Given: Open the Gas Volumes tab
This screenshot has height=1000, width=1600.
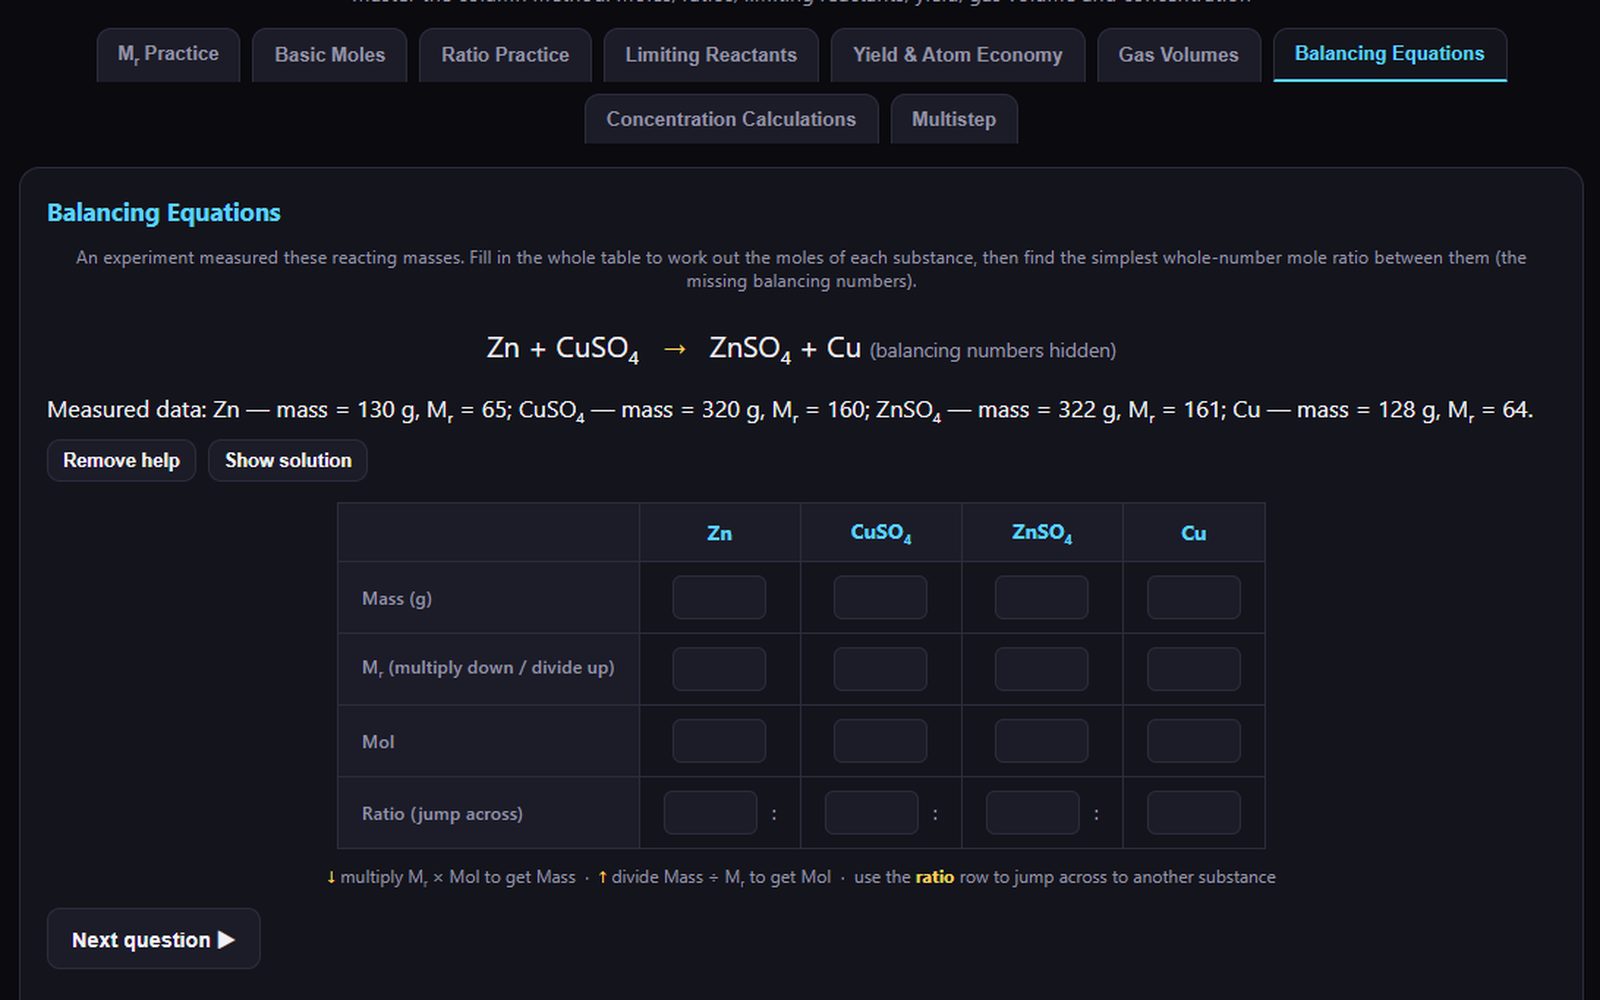Looking at the screenshot, I should click(x=1178, y=55).
